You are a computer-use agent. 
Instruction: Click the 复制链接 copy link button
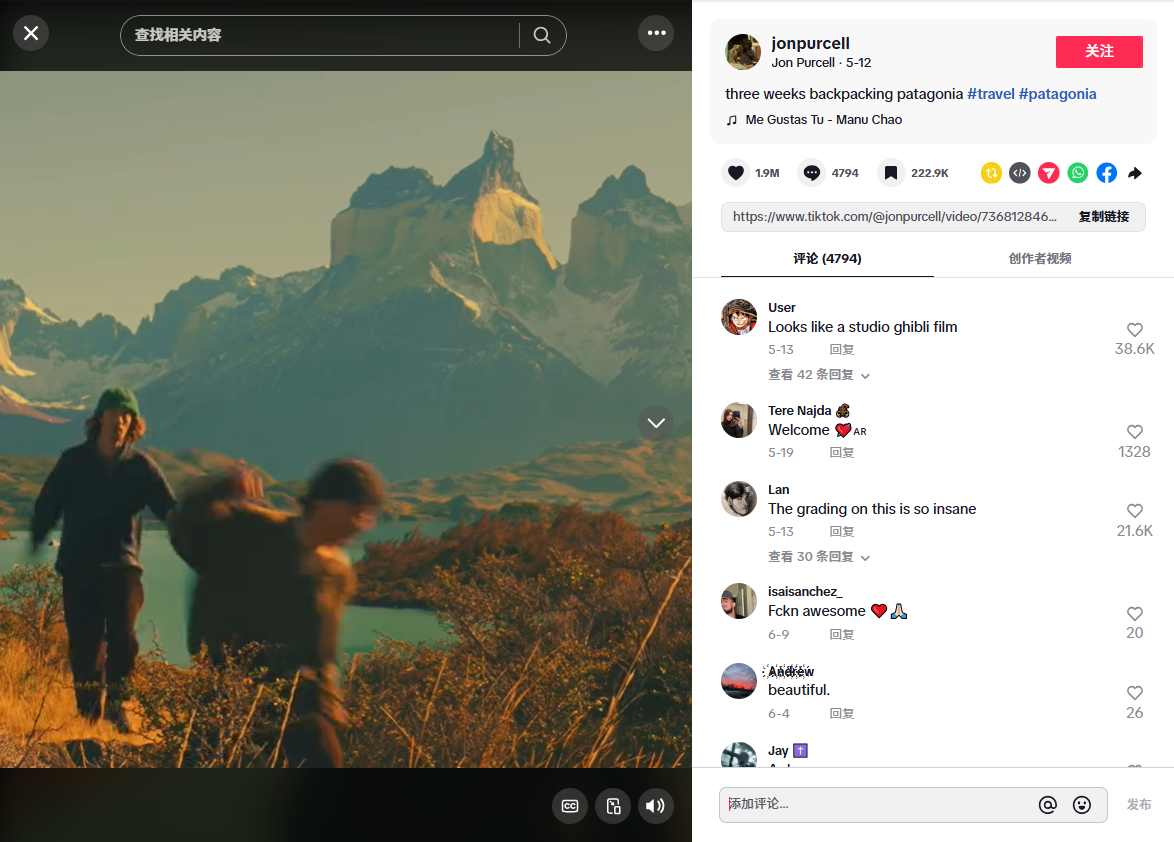[x=1103, y=217]
